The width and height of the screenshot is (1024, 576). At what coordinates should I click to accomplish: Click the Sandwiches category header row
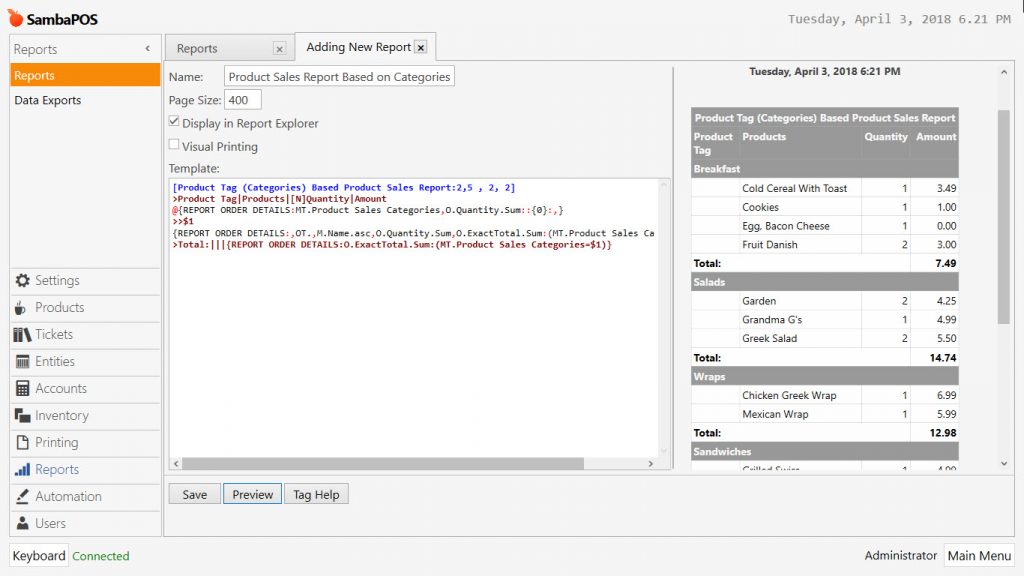[825, 452]
